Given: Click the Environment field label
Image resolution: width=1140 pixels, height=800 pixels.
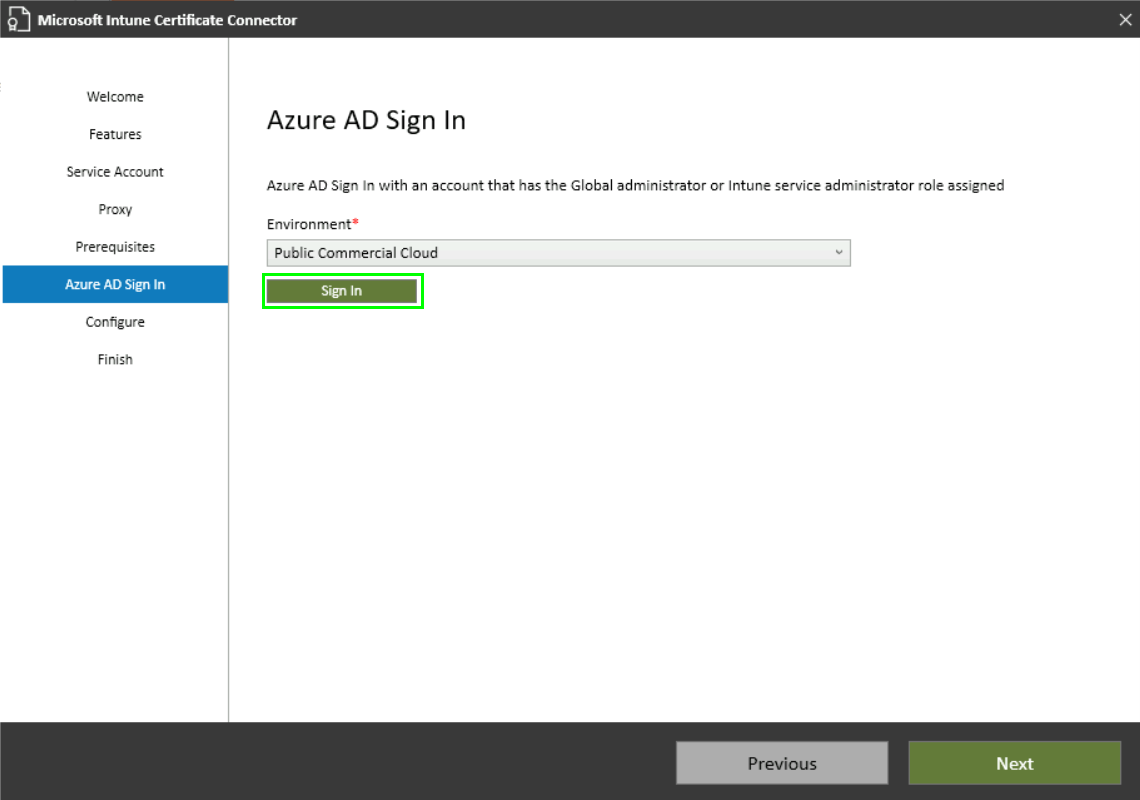Looking at the screenshot, I should [x=308, y=224].
